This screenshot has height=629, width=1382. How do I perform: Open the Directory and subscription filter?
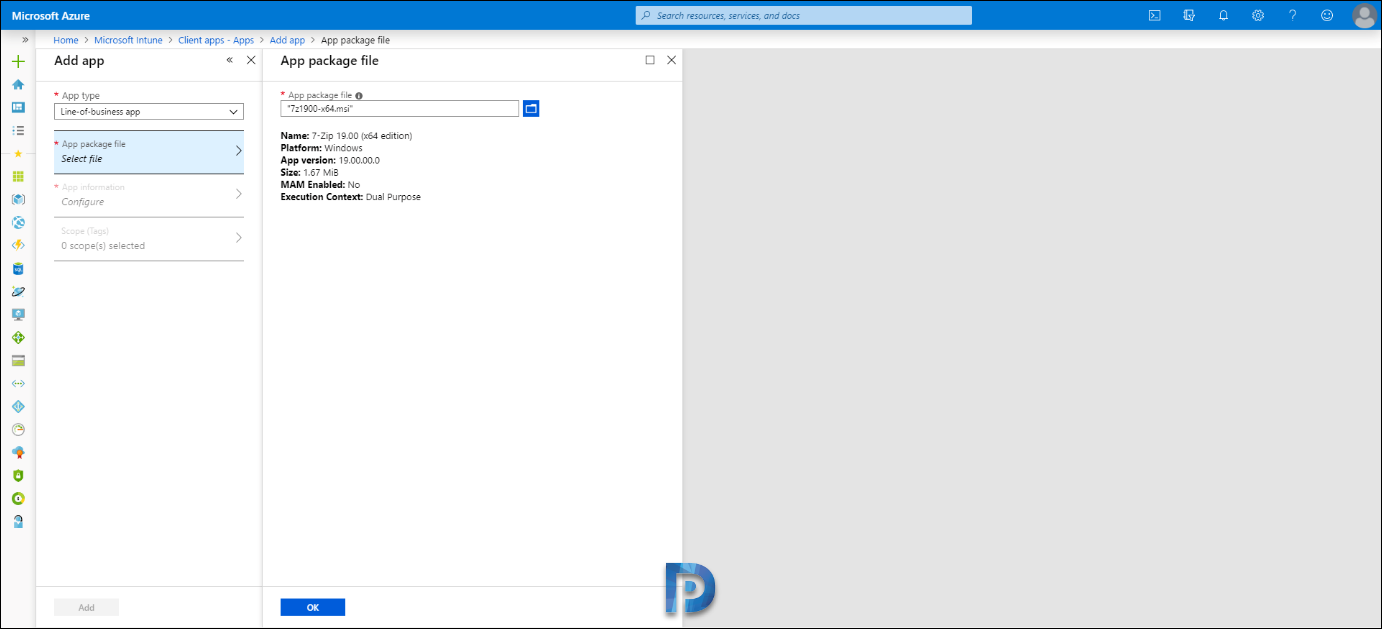[x=1189, y=15]
